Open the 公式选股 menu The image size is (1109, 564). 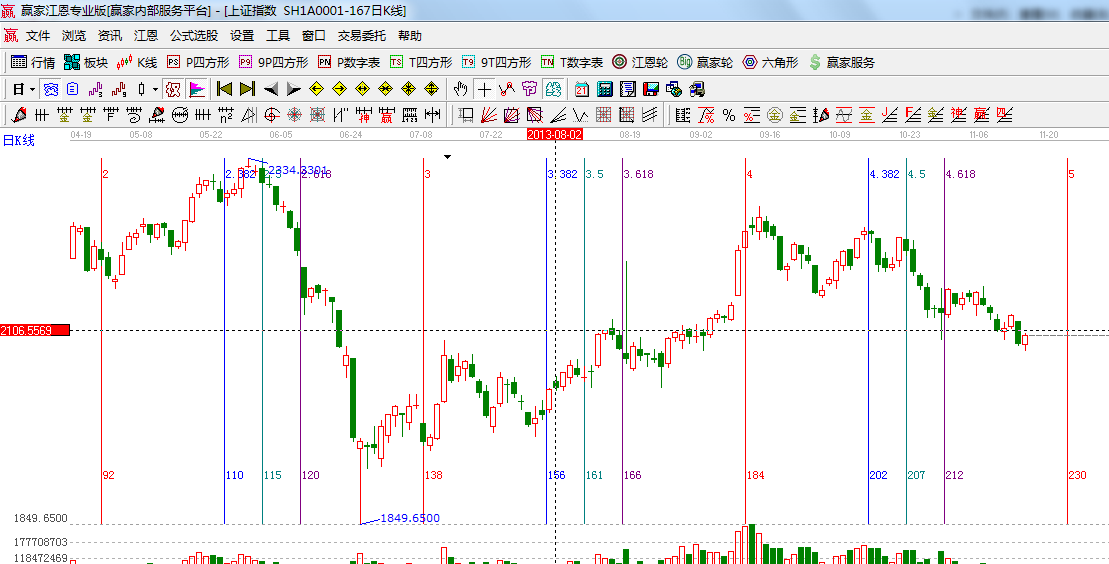[193, 35]
